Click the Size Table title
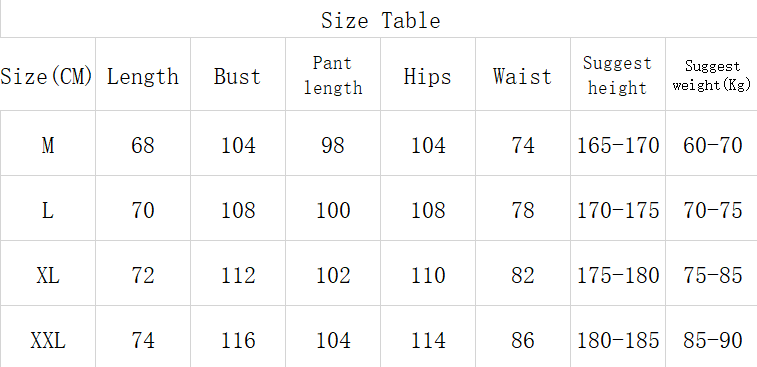The image size is (757, 367). (380, 21)
